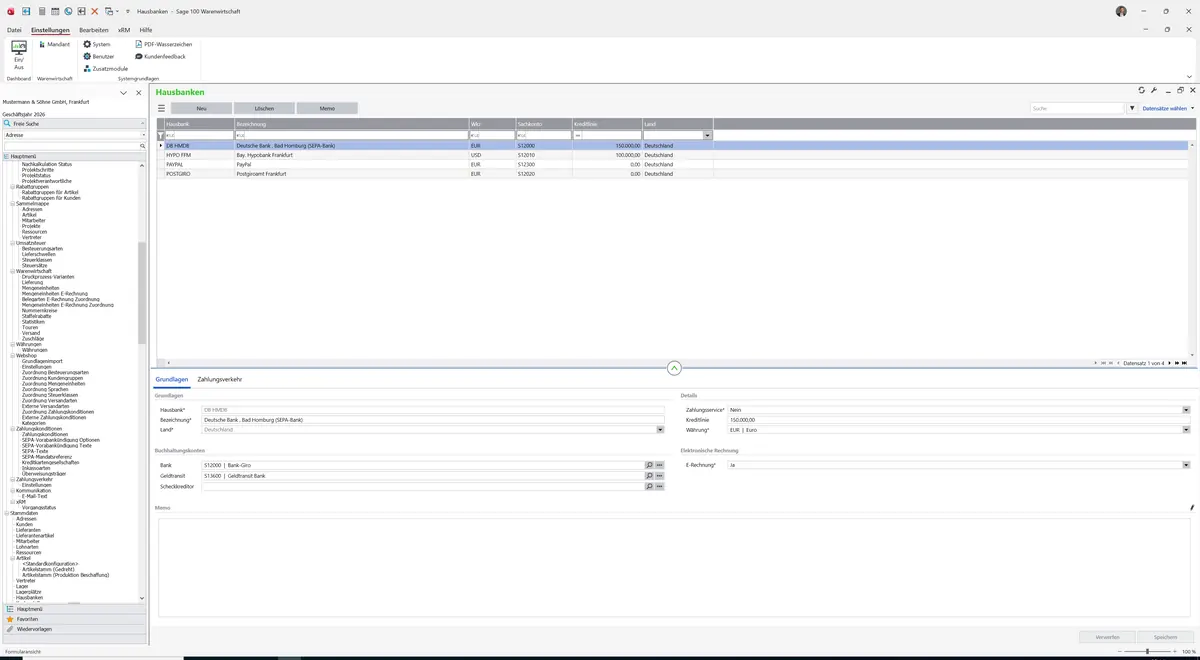Click lookup magnifier for Bank account field
Viewport: 1200px width, 660px height.
649,465
